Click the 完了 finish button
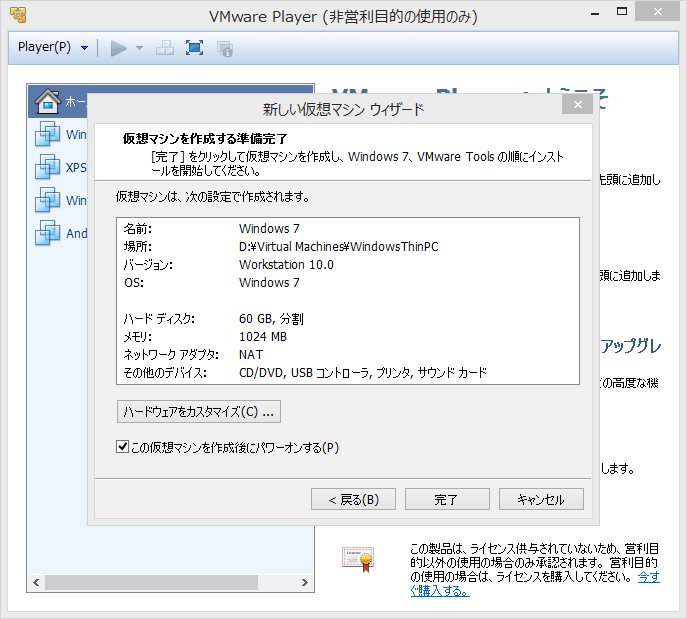 click(447, 499)
